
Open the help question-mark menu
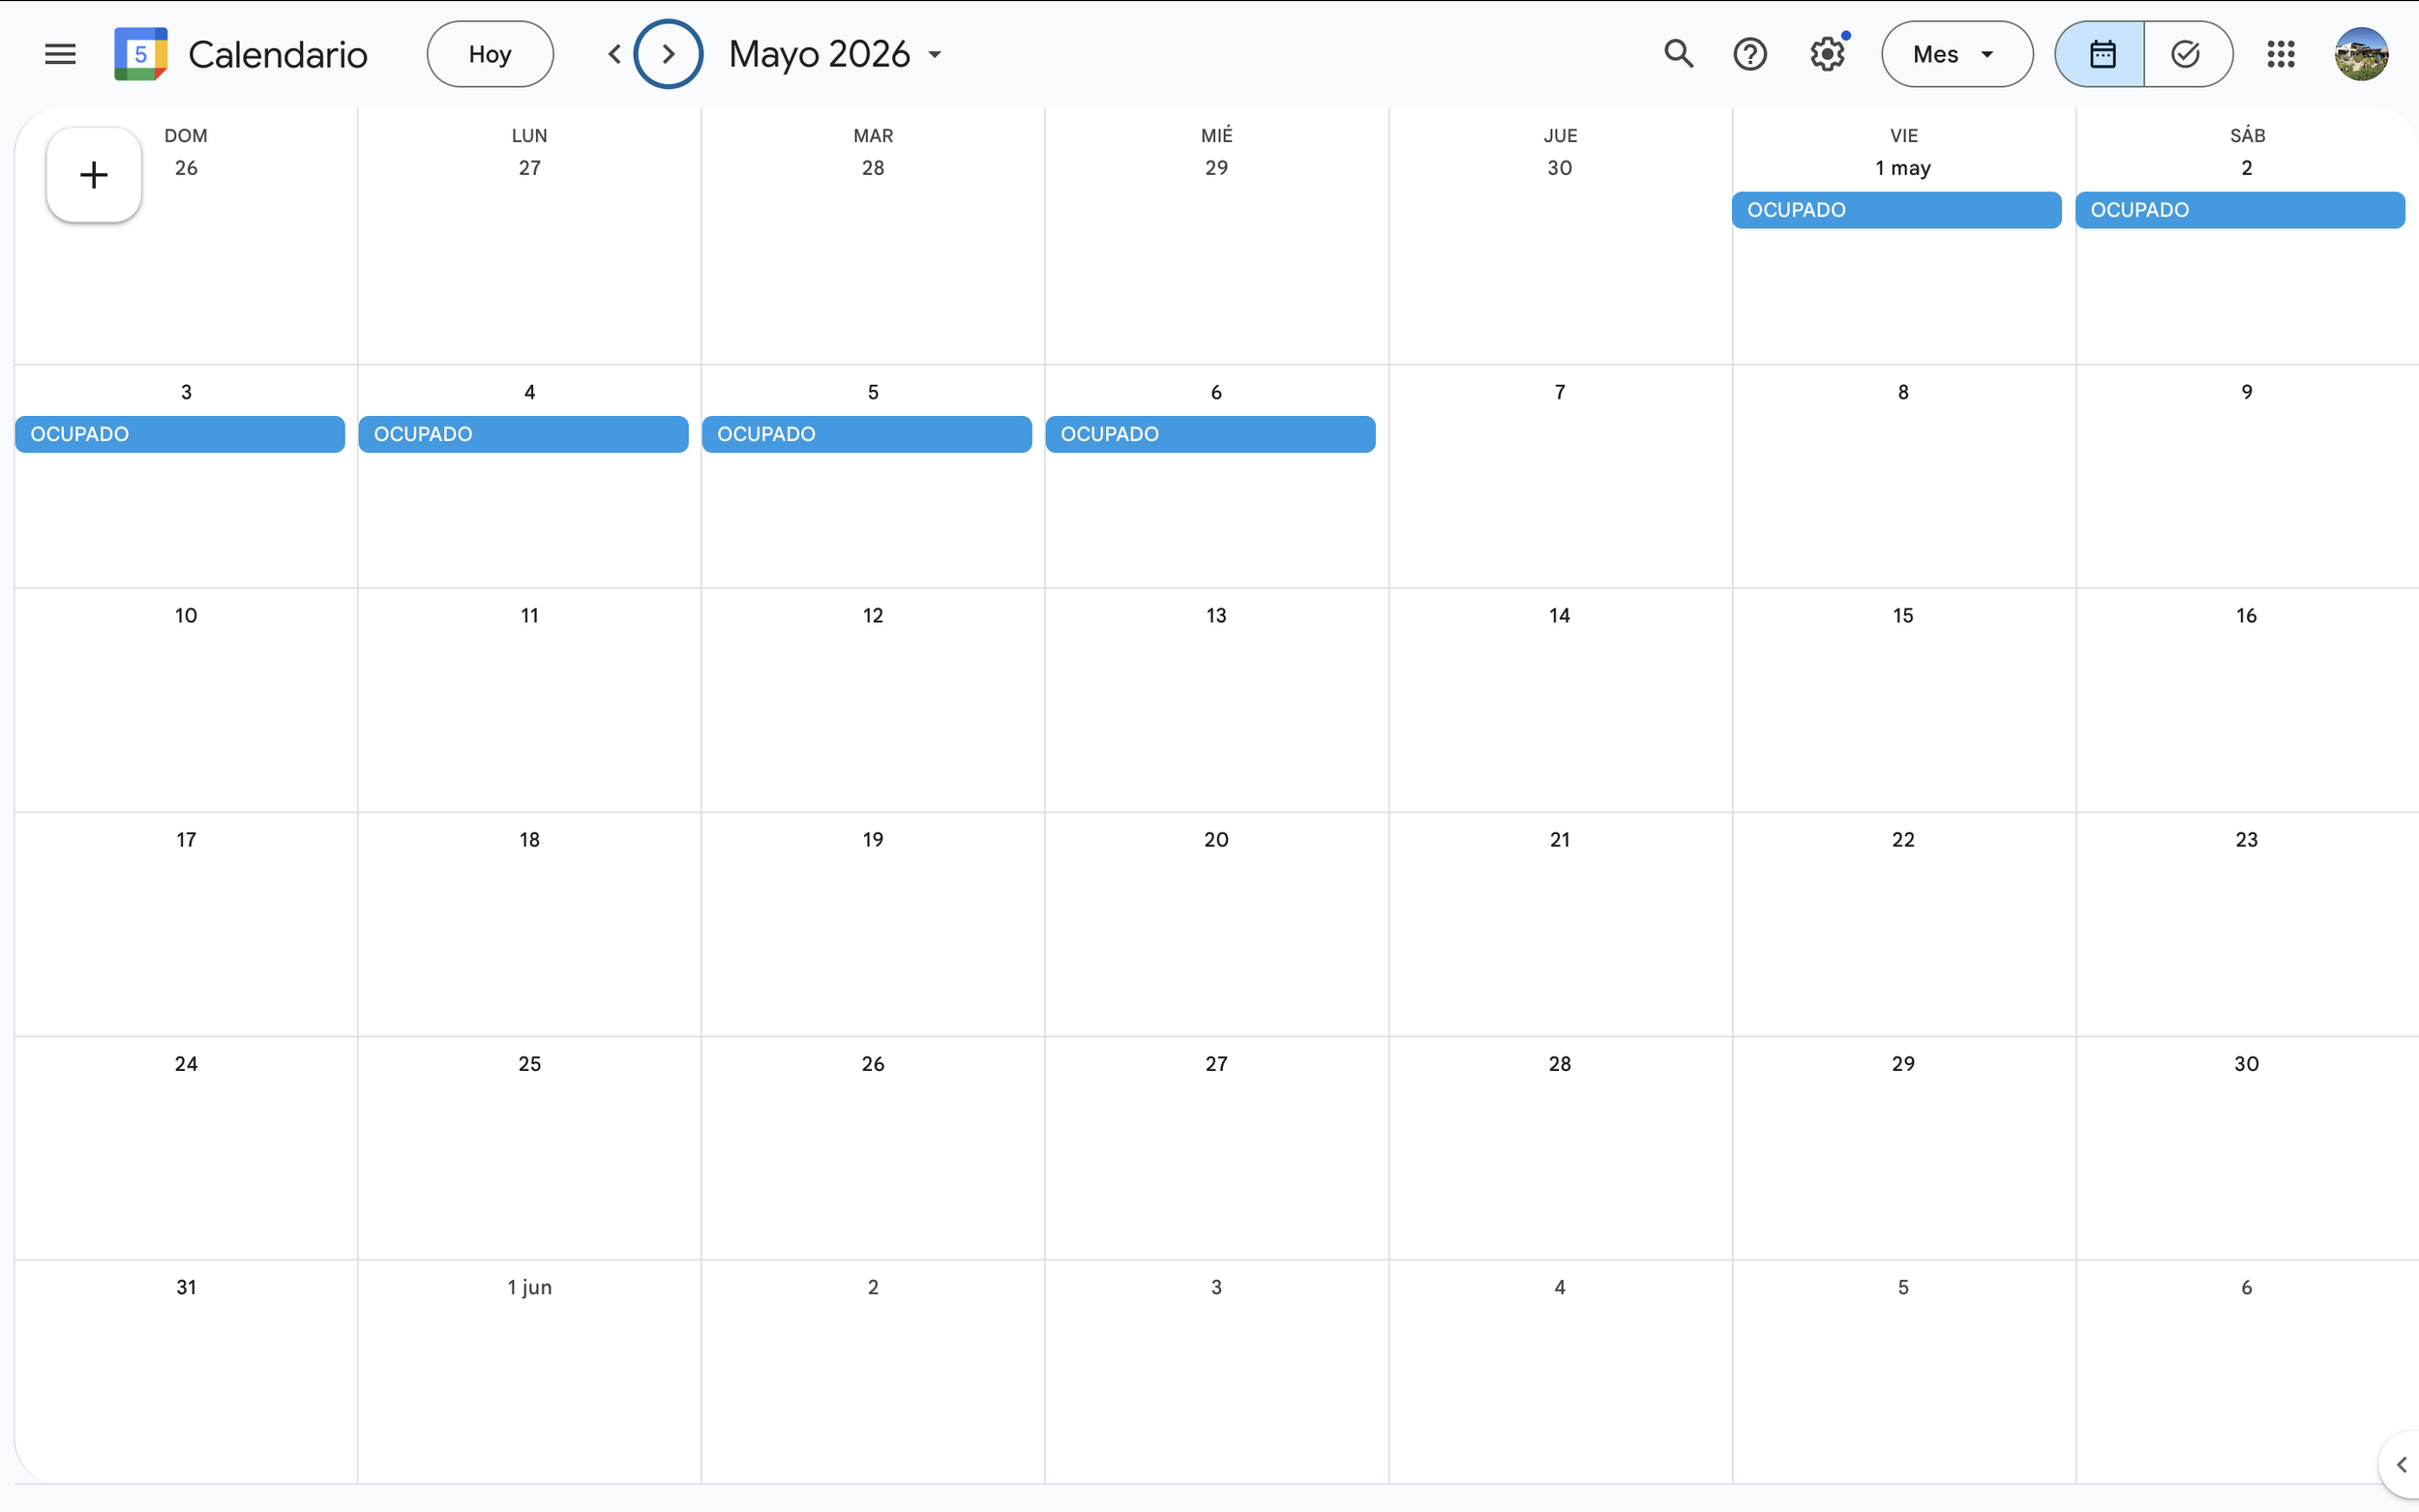1749,54
